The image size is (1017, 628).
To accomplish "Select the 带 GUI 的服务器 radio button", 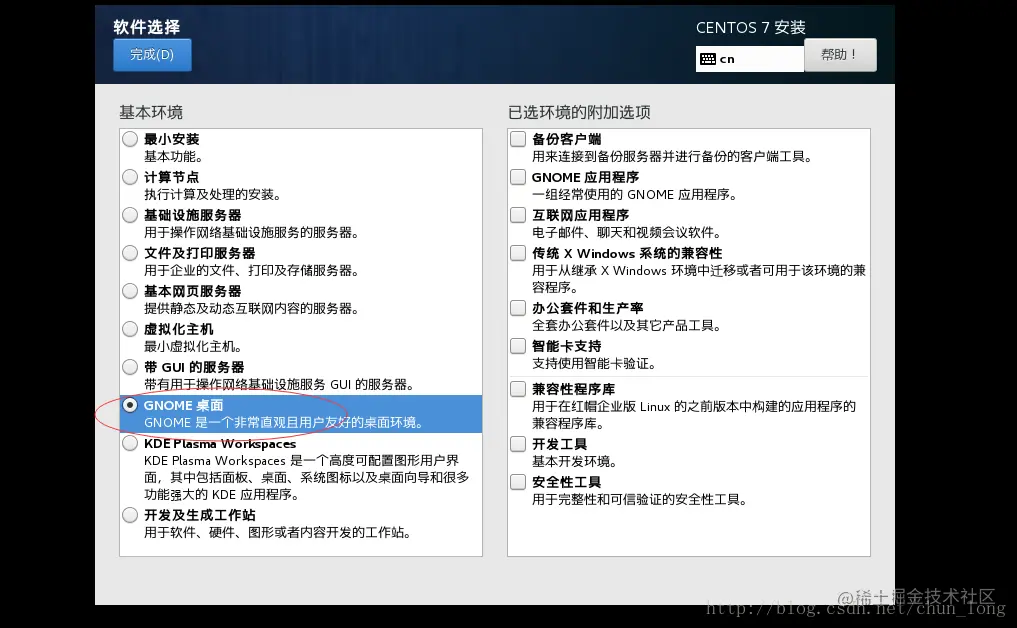I will pyautogui.click(x=130, y=367).
